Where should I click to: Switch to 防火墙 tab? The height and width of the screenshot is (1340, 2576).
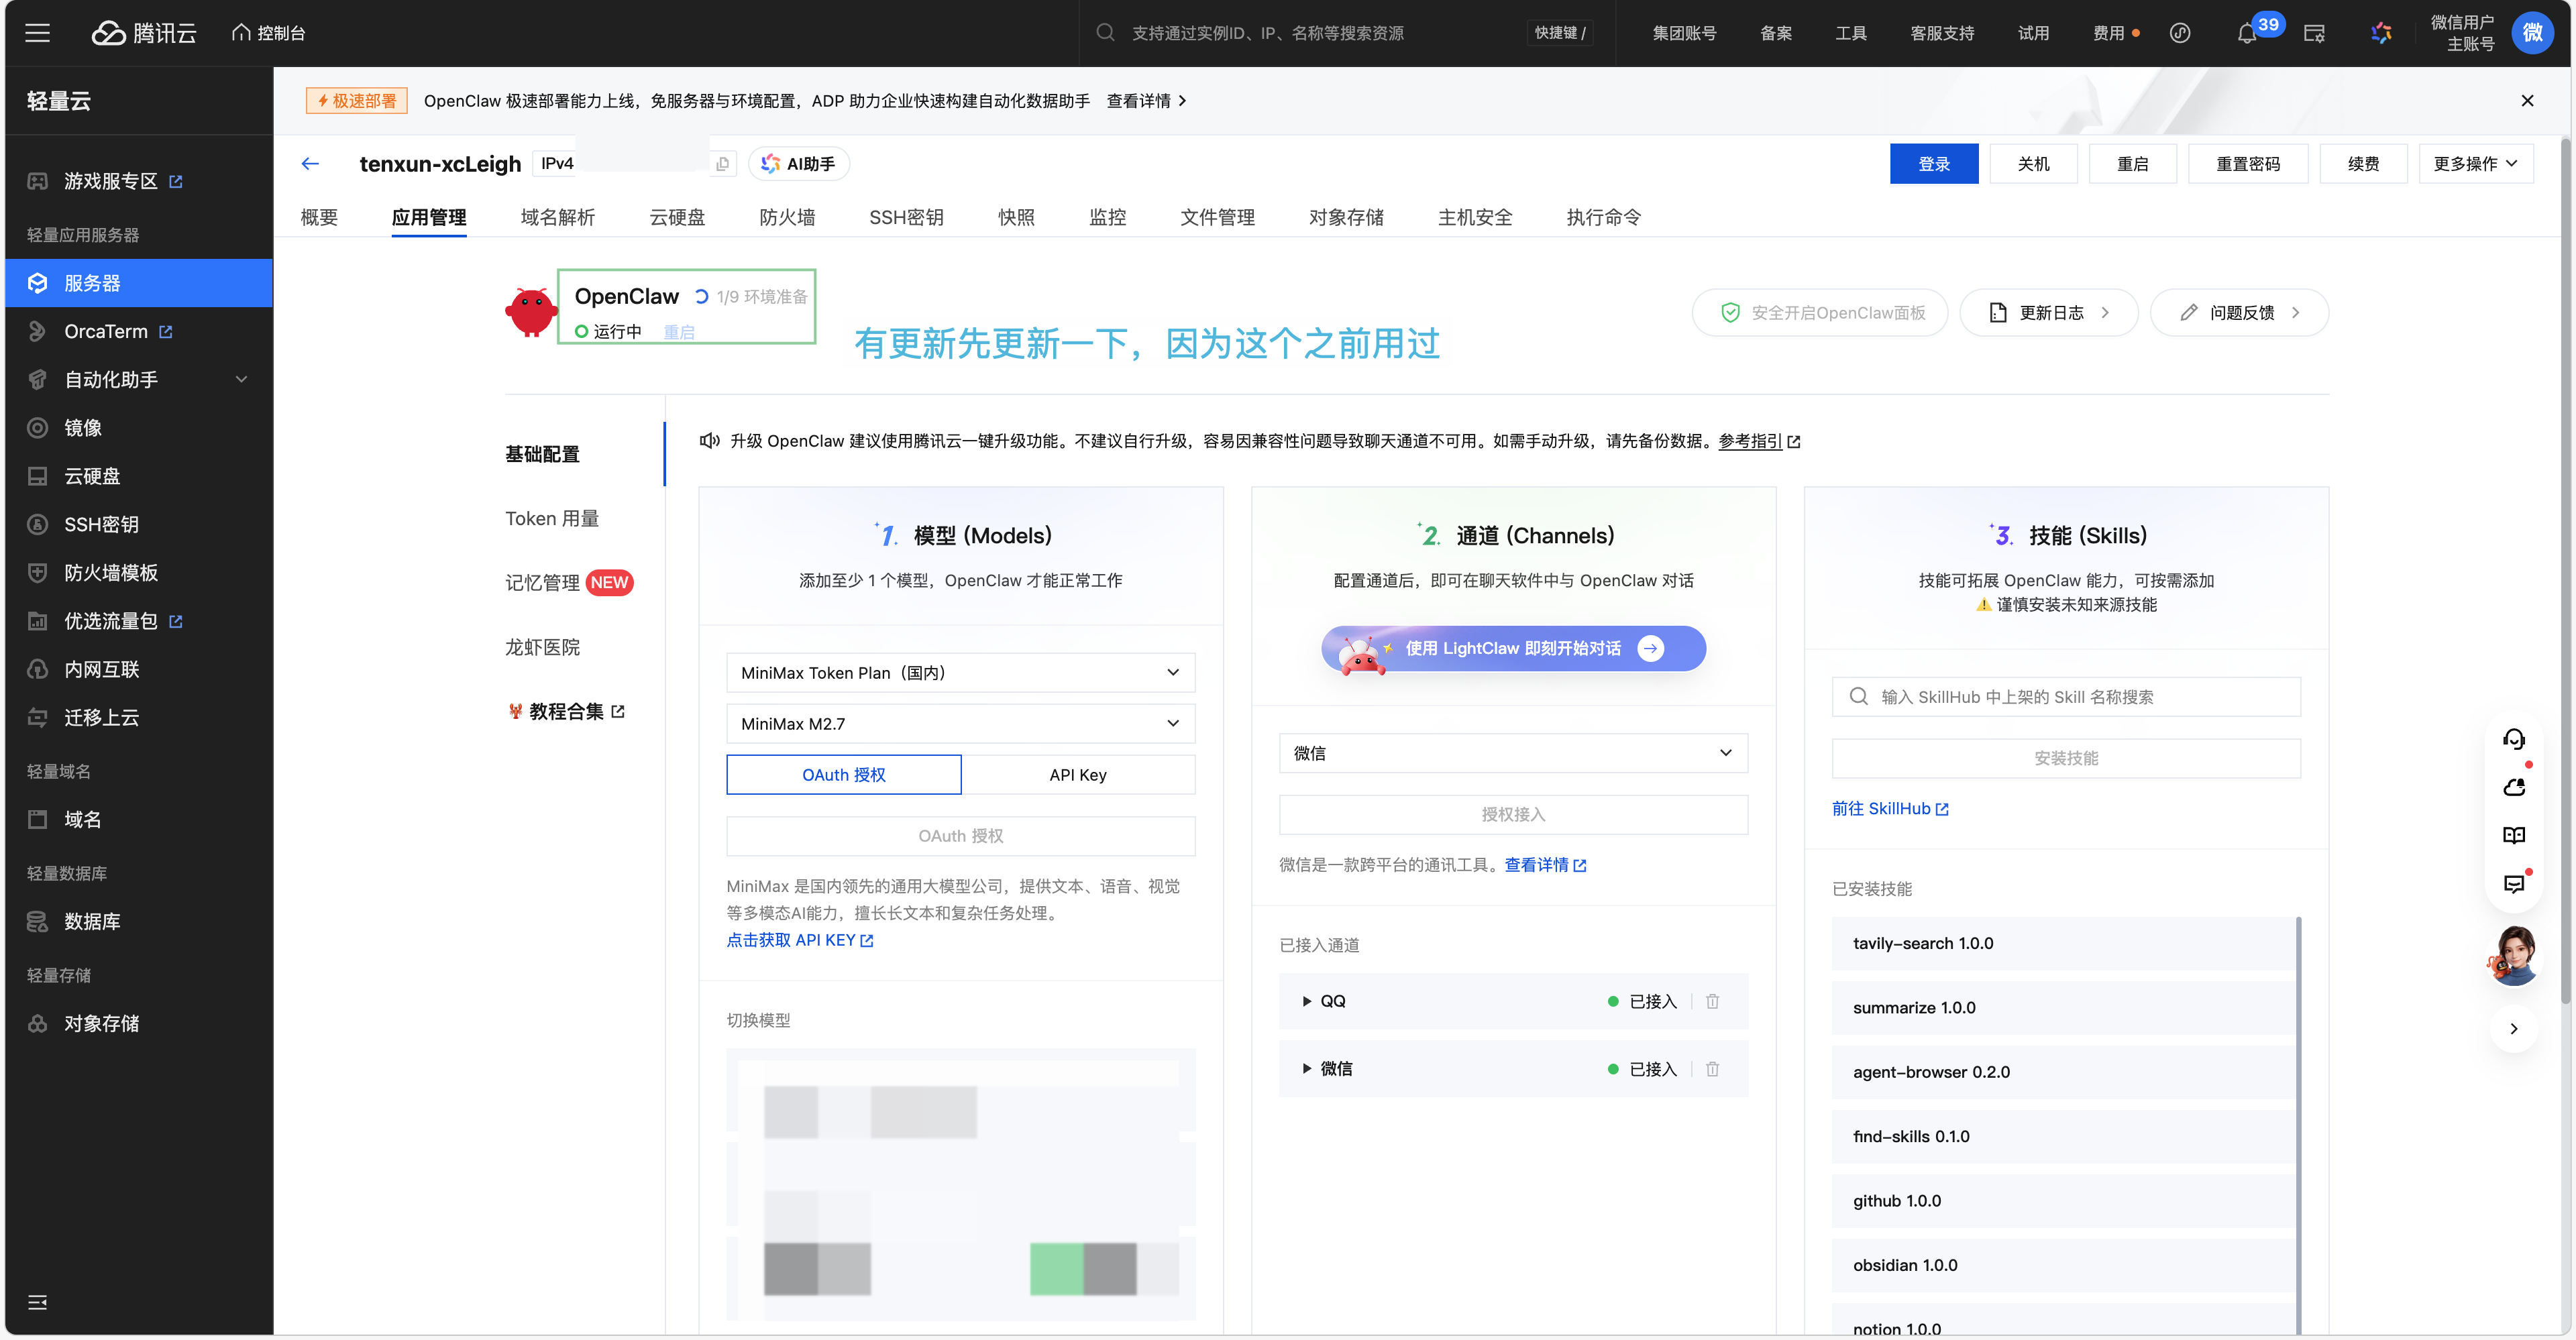(787, 217)
